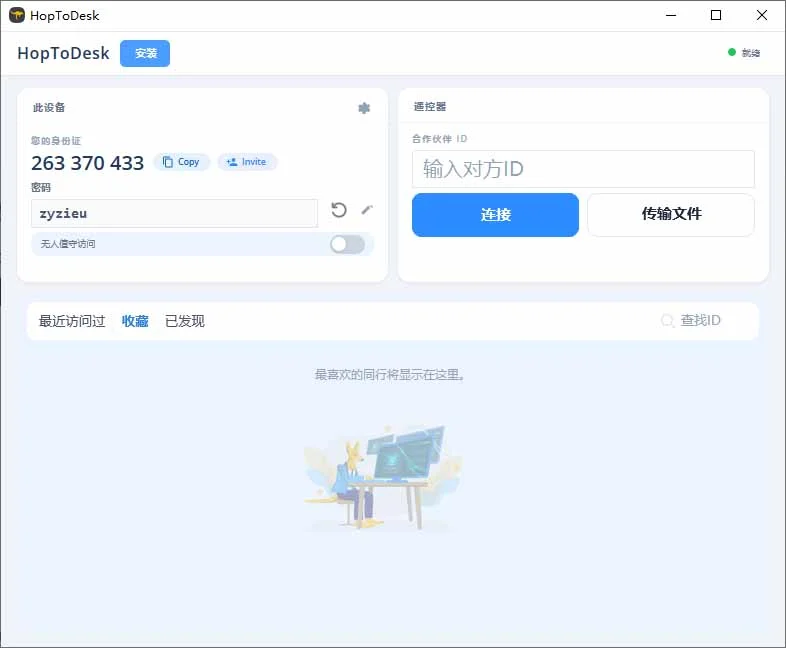Click the password field showing zyzieu
The width and height of the screenshot is (786, 648).
click(x=174, y=213)
